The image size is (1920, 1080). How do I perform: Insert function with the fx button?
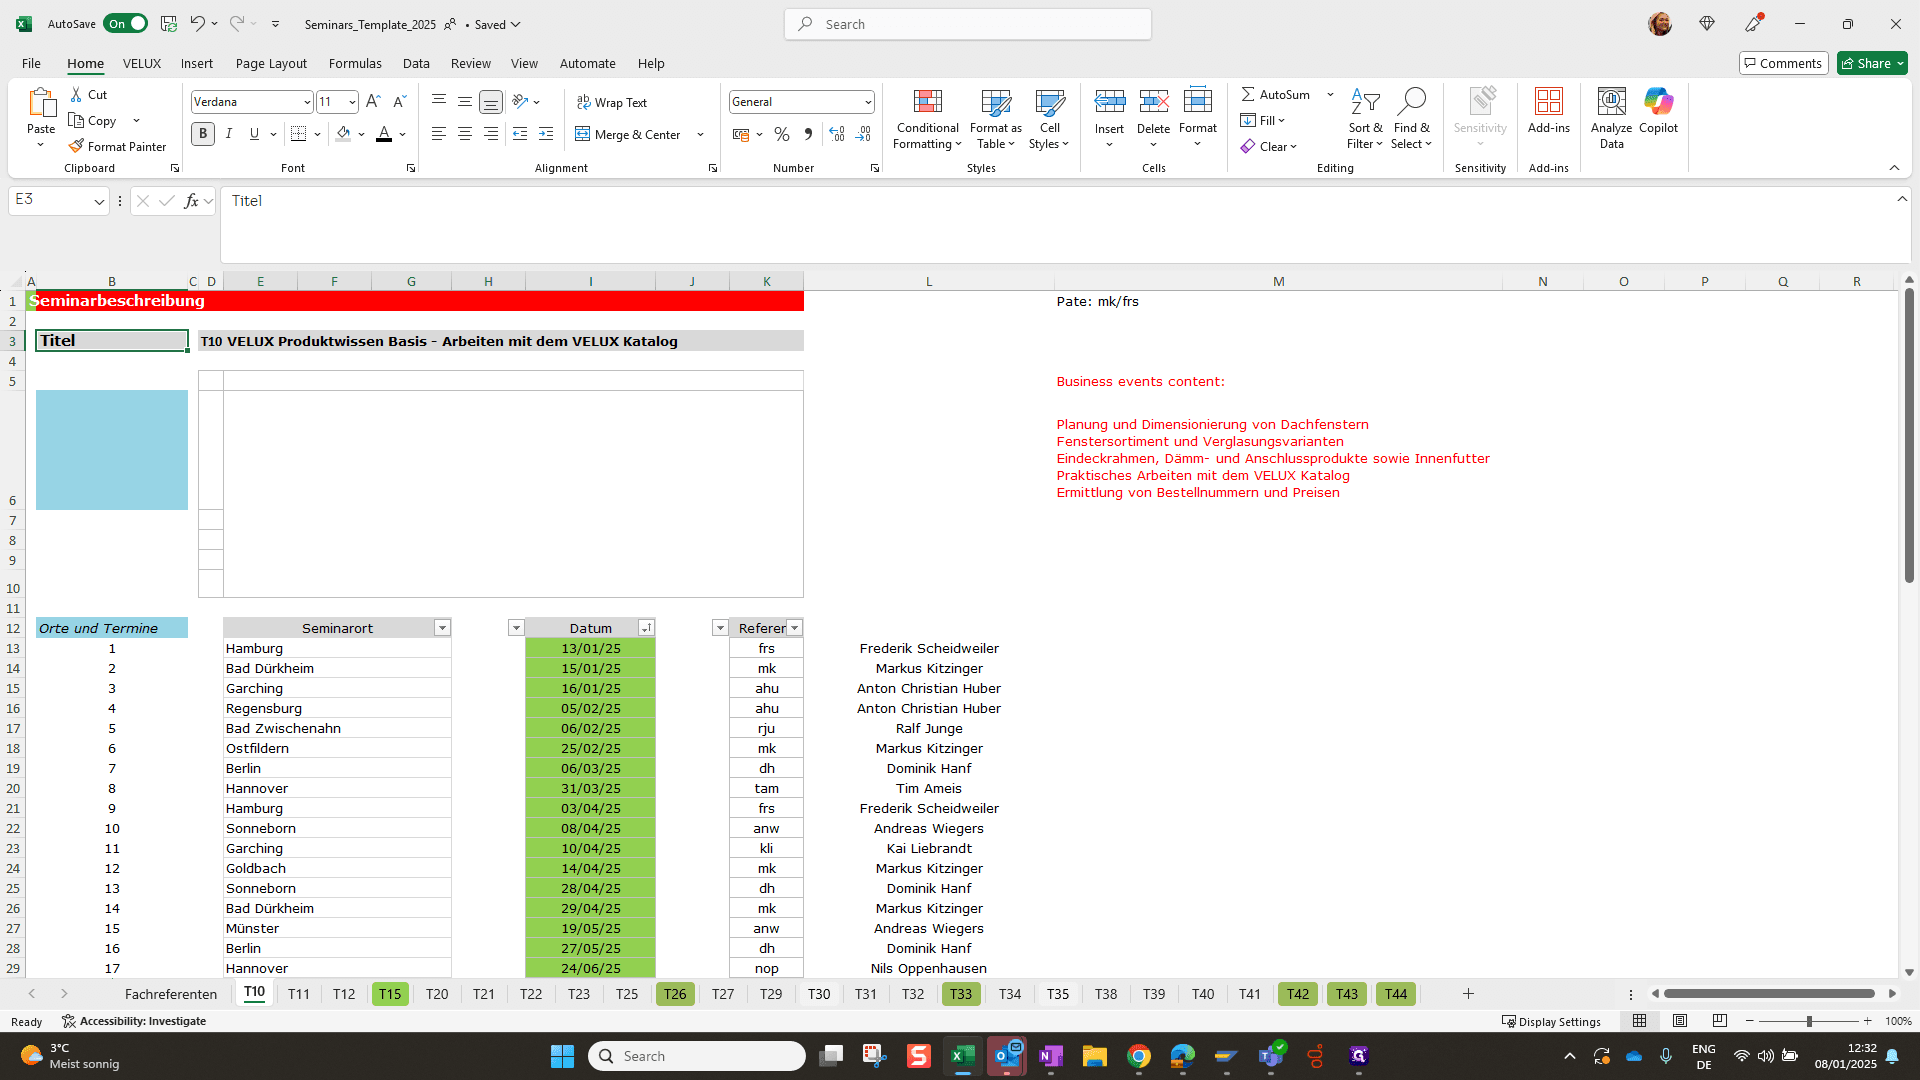tap(191, 201)
